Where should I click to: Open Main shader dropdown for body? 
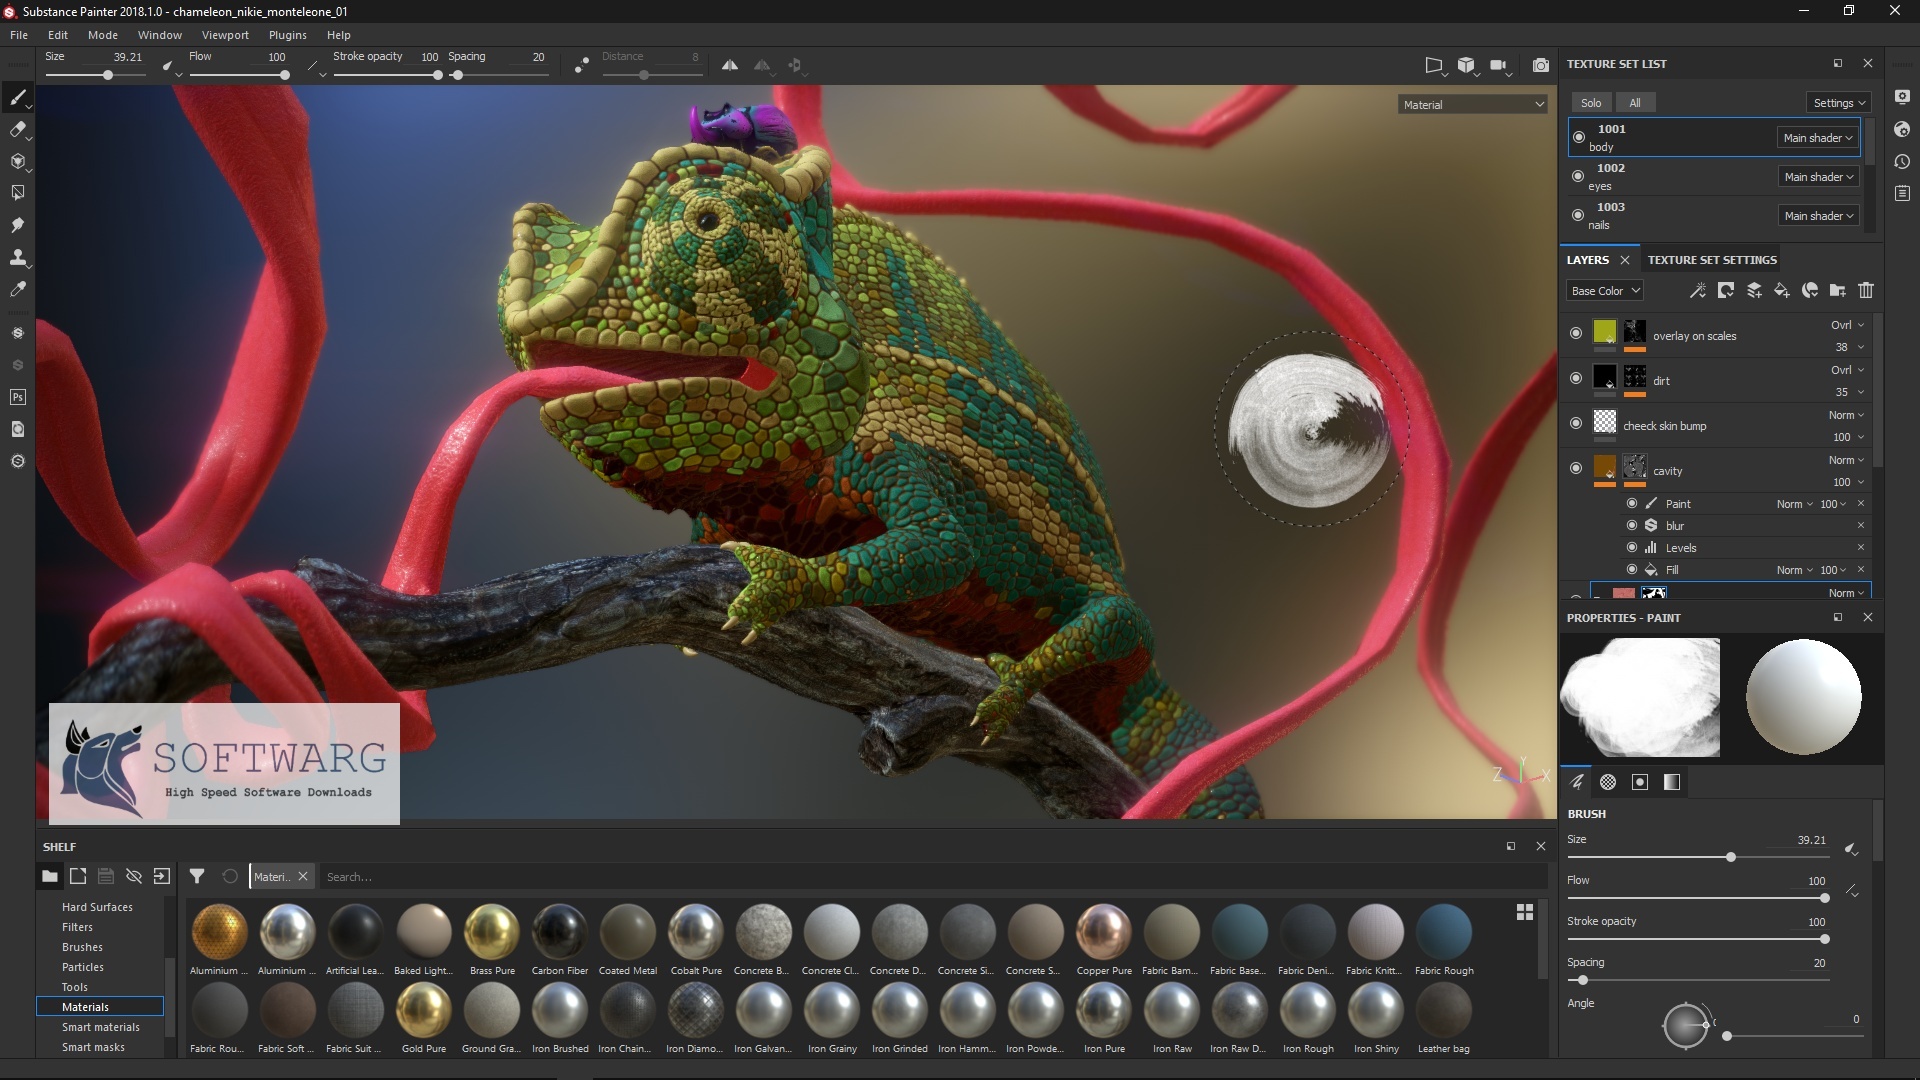tap(1817, 138)
